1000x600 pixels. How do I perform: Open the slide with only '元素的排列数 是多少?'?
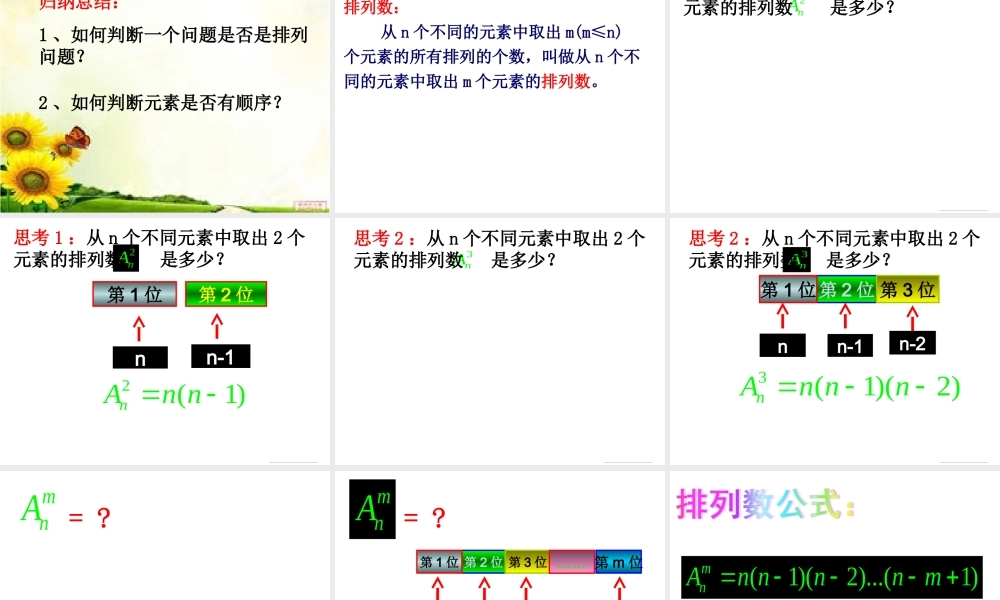pyautogui.click(x=834, y=106)
